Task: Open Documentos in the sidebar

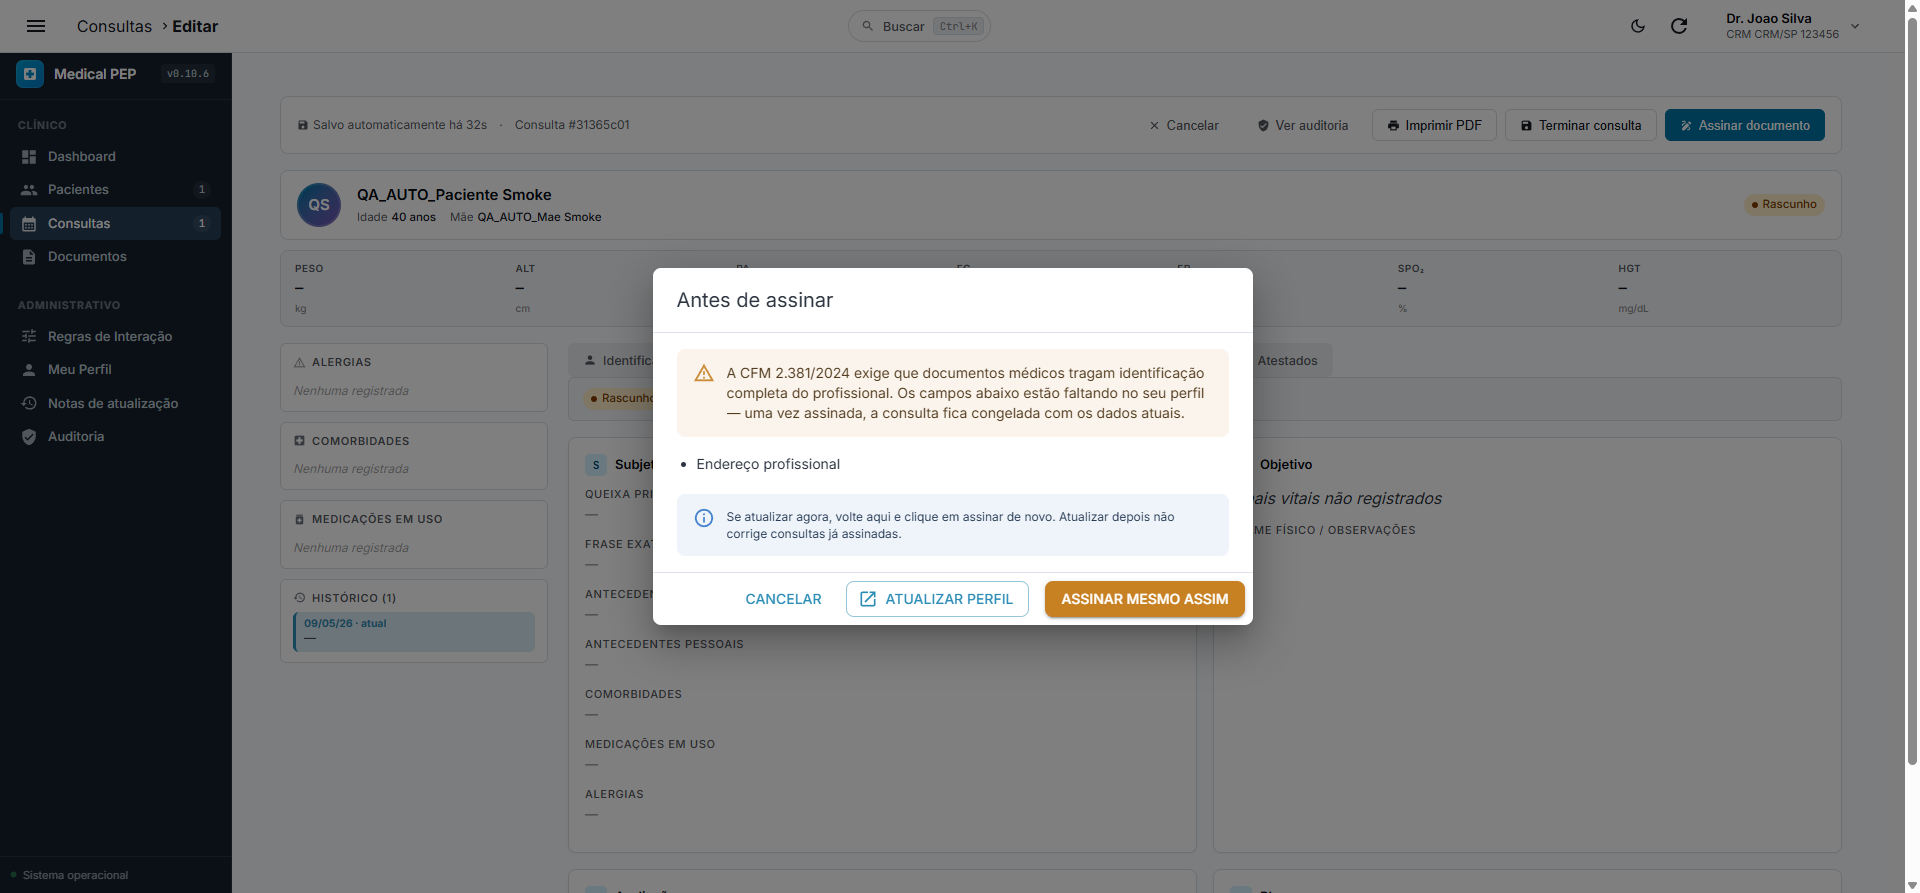Action: (x=116, y=257)
